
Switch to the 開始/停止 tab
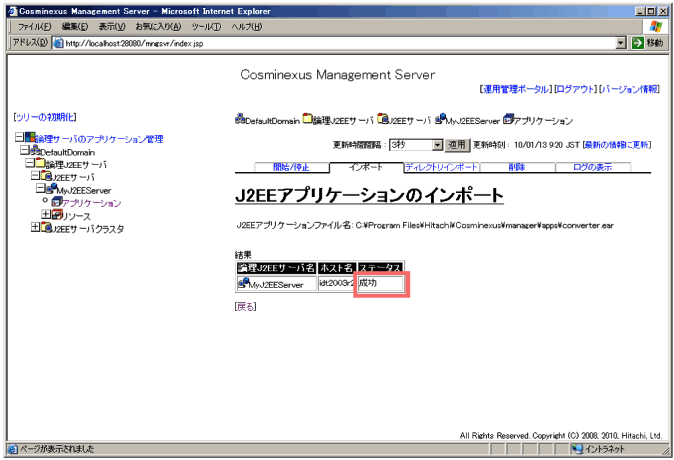(291, 167)
